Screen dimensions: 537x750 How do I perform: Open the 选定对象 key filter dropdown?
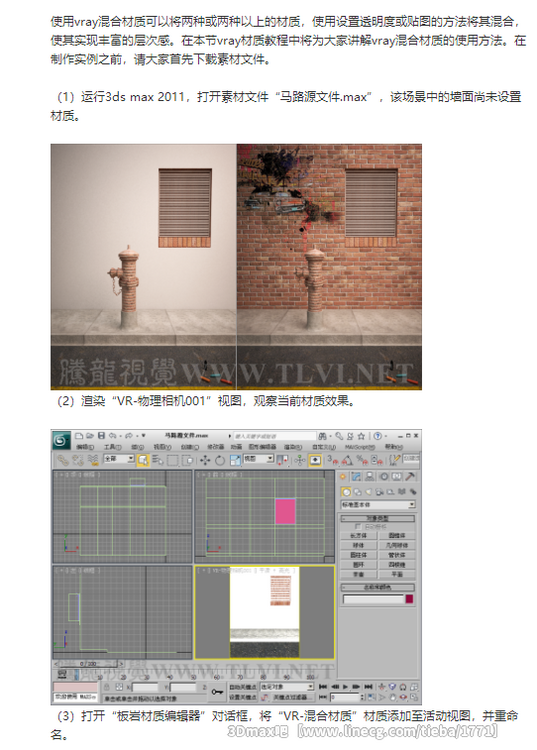click(287, 687)
